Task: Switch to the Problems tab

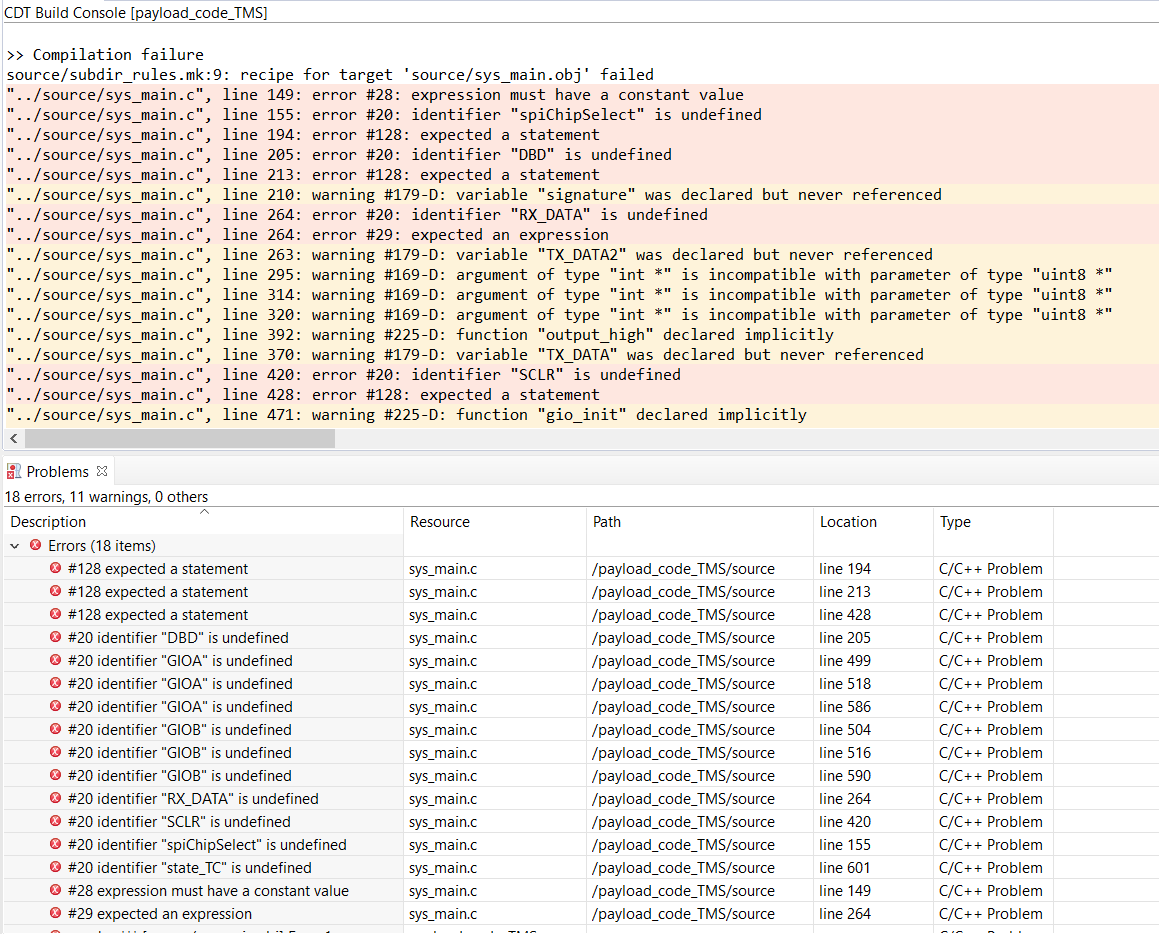Action: (57, 471)
